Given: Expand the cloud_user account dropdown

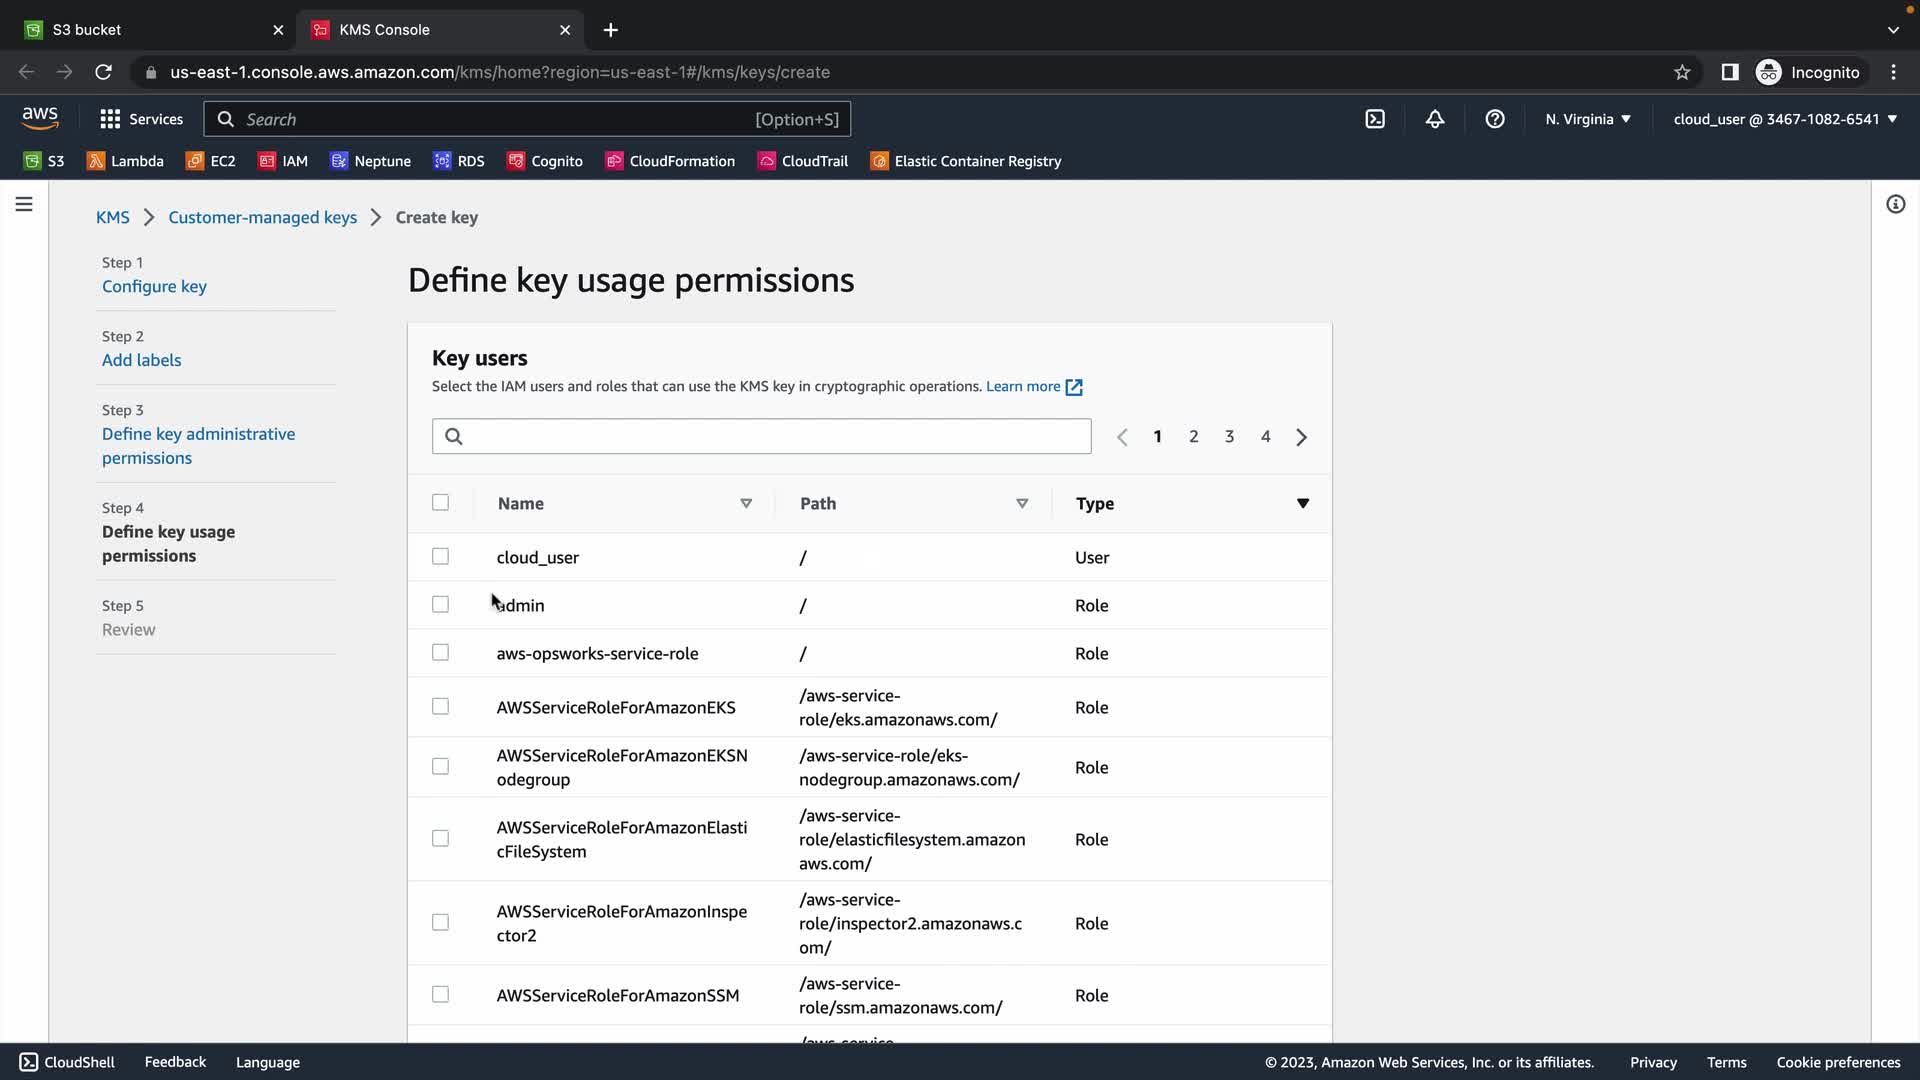Looking at the screenshot, I should 1784,119.
